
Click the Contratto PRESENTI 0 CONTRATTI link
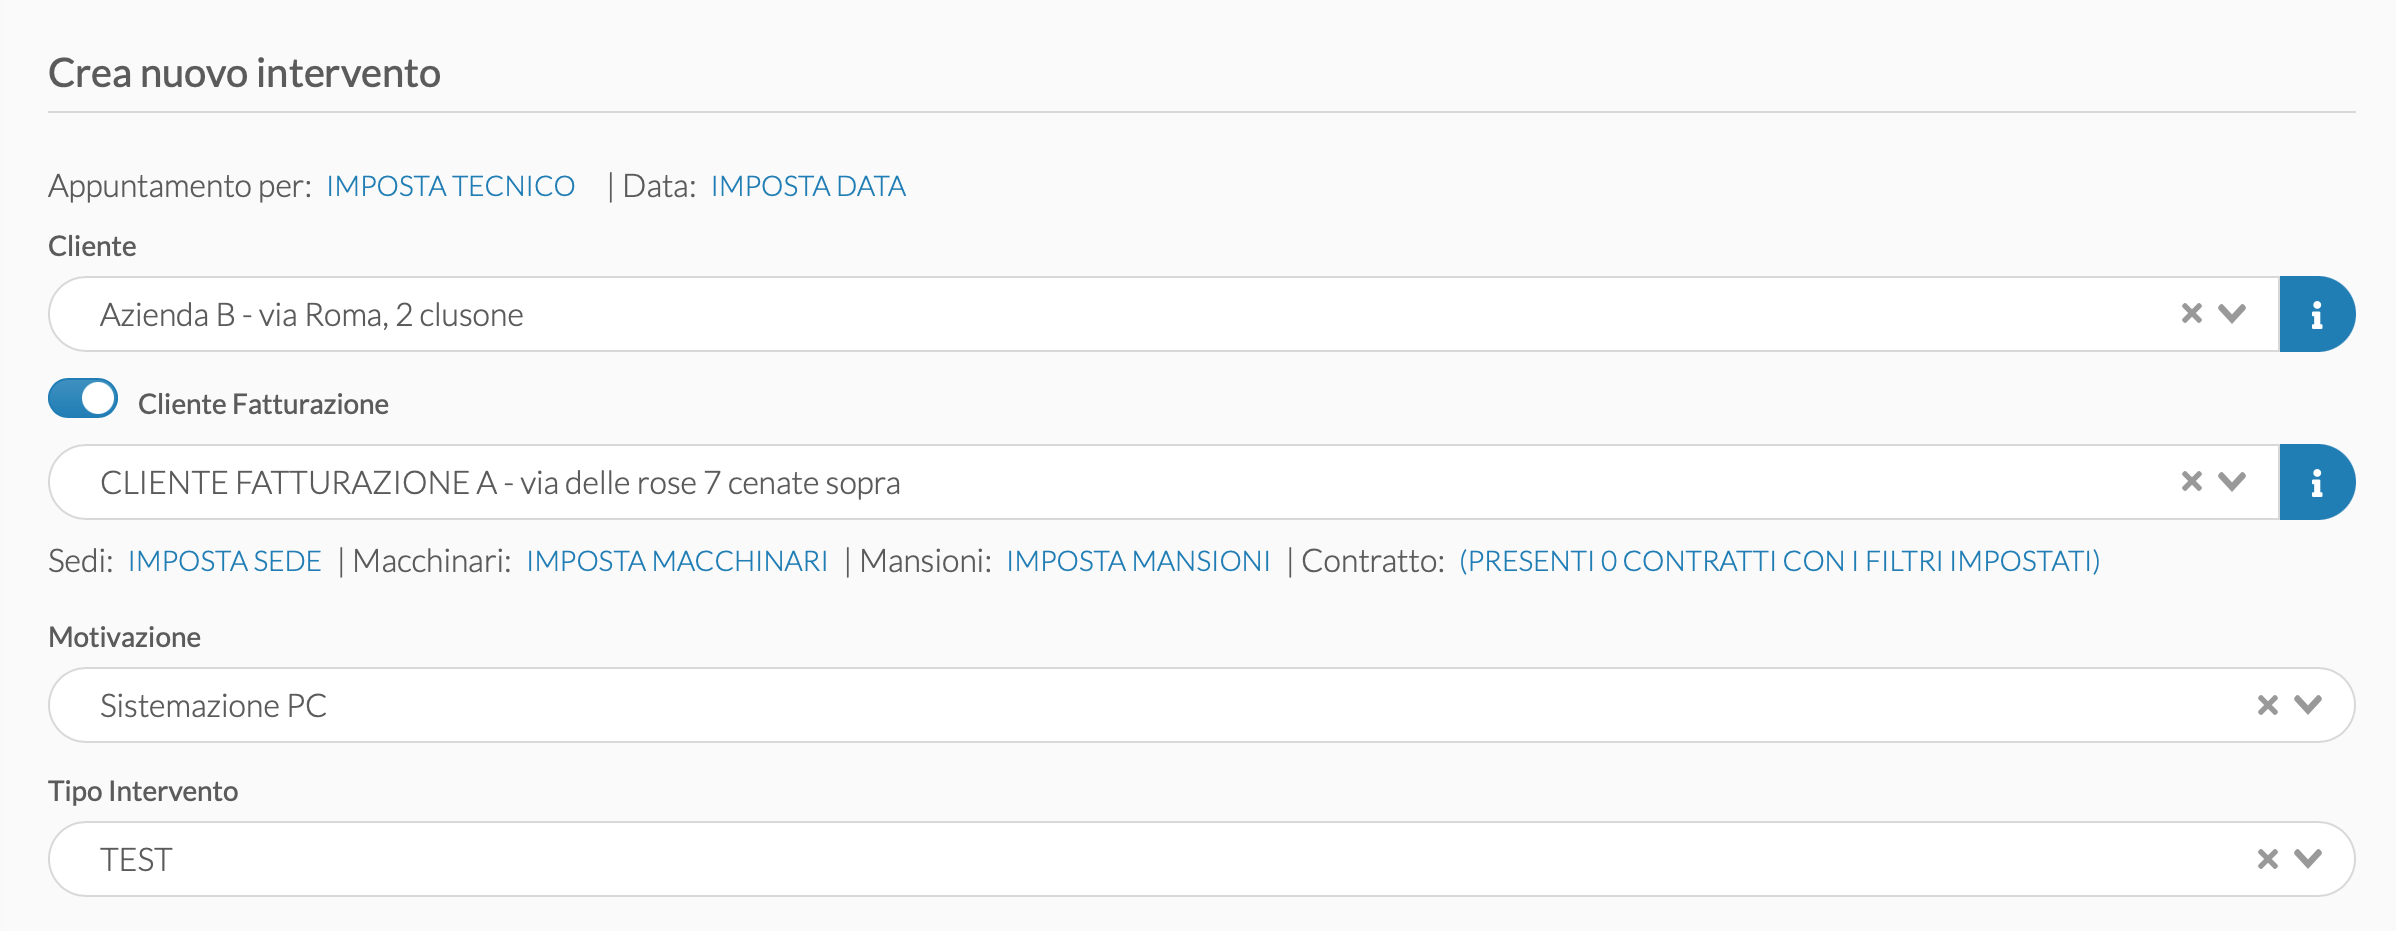click(x=1780, y=561)
